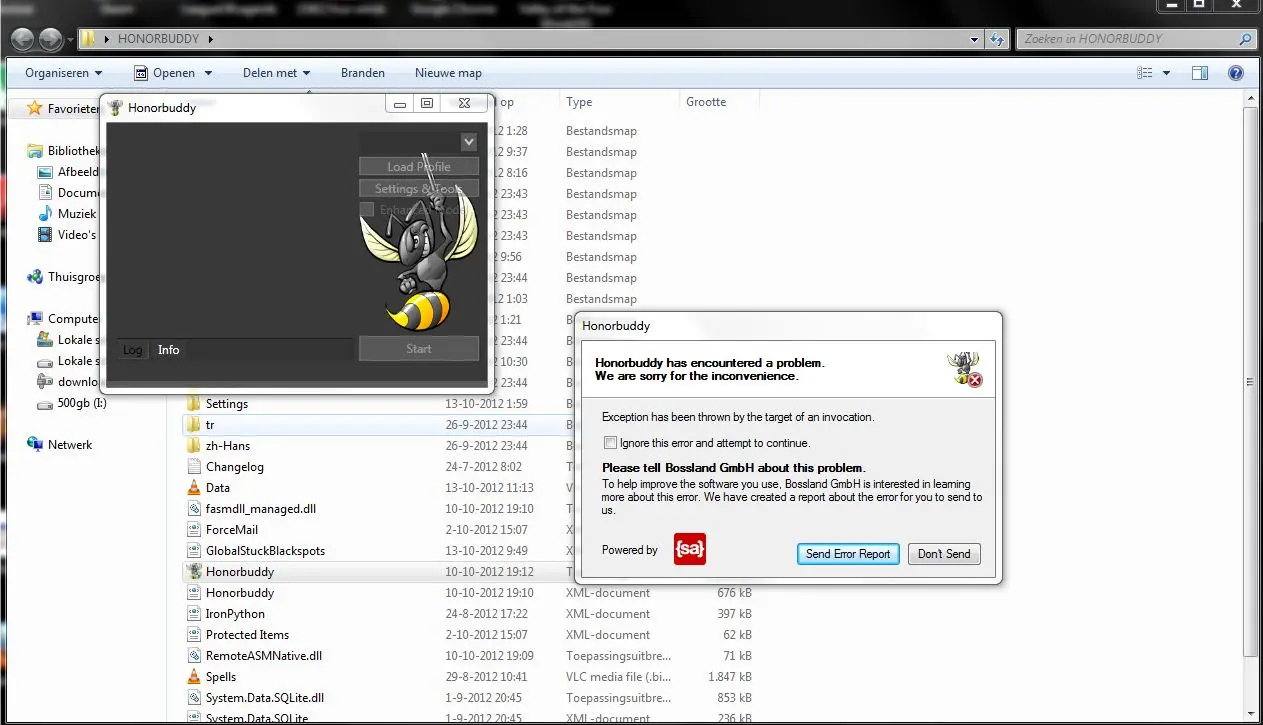Click the Nieuwe map toolbar button
Screen dimensions: 1263x725
(x=448, y=73)
